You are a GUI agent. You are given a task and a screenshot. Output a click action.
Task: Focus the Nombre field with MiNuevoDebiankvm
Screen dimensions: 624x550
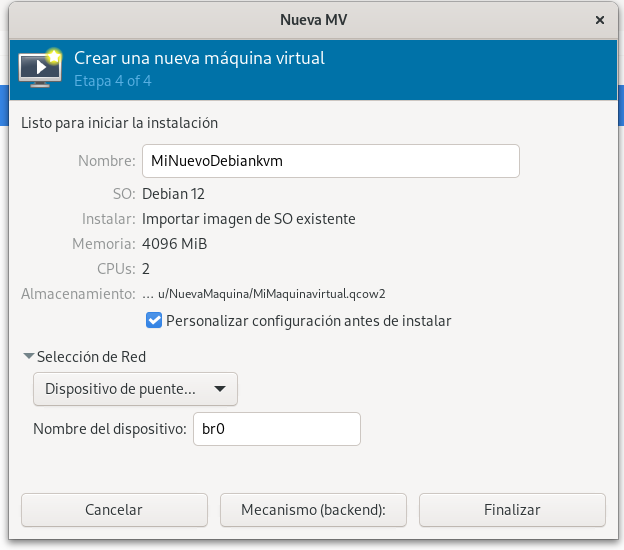(x=331, y=161)
